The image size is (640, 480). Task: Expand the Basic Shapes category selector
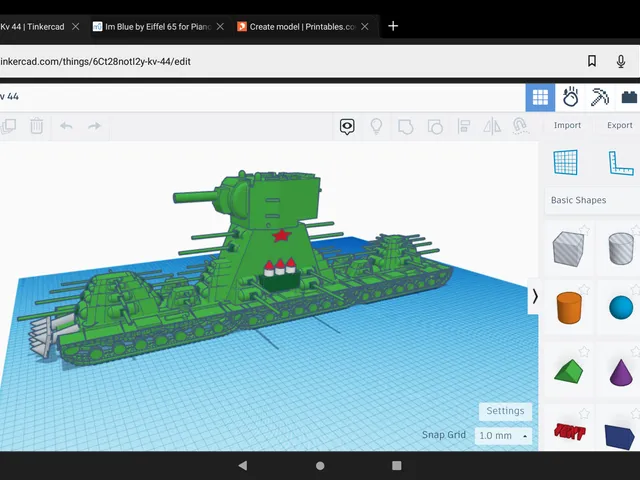(593, 200)
